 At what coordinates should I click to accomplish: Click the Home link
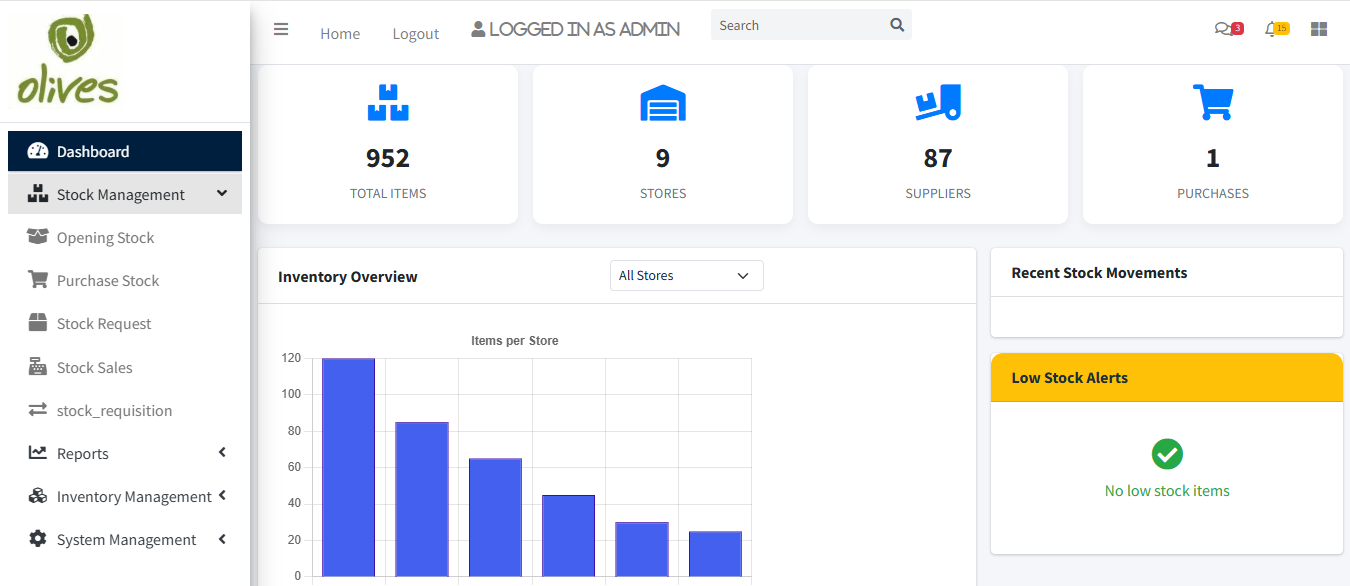tap(340, 34)
